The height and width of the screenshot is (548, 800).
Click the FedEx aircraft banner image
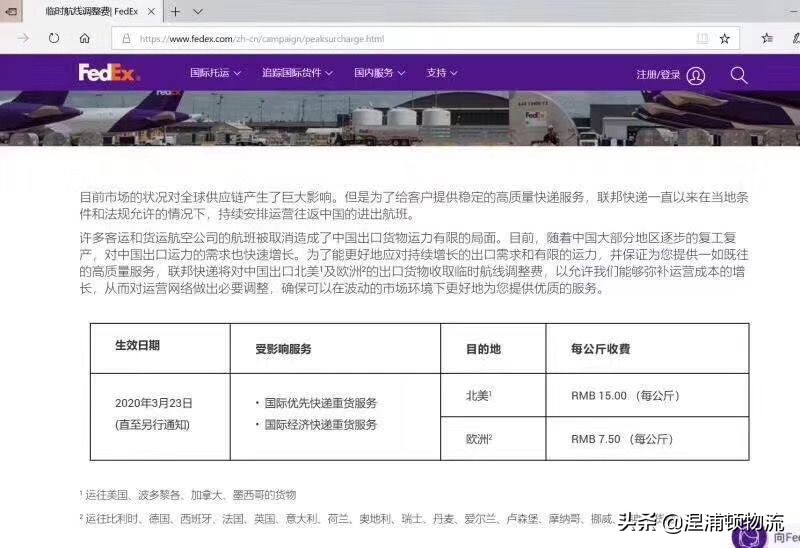(400, 118)
